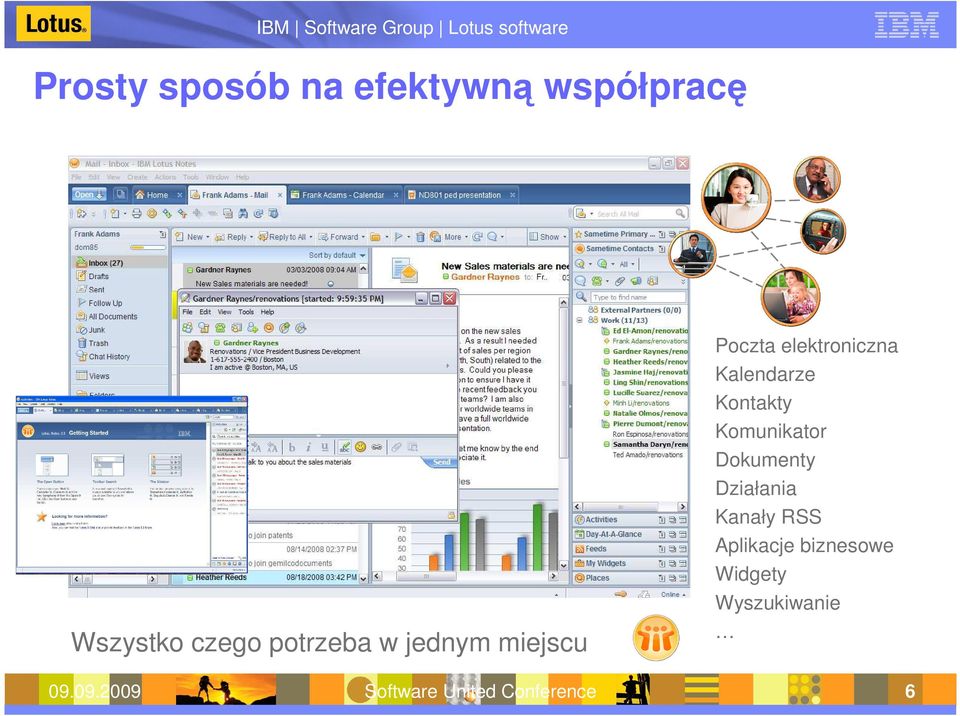Click the binoculars find icon in toolbar

[243, 213]
